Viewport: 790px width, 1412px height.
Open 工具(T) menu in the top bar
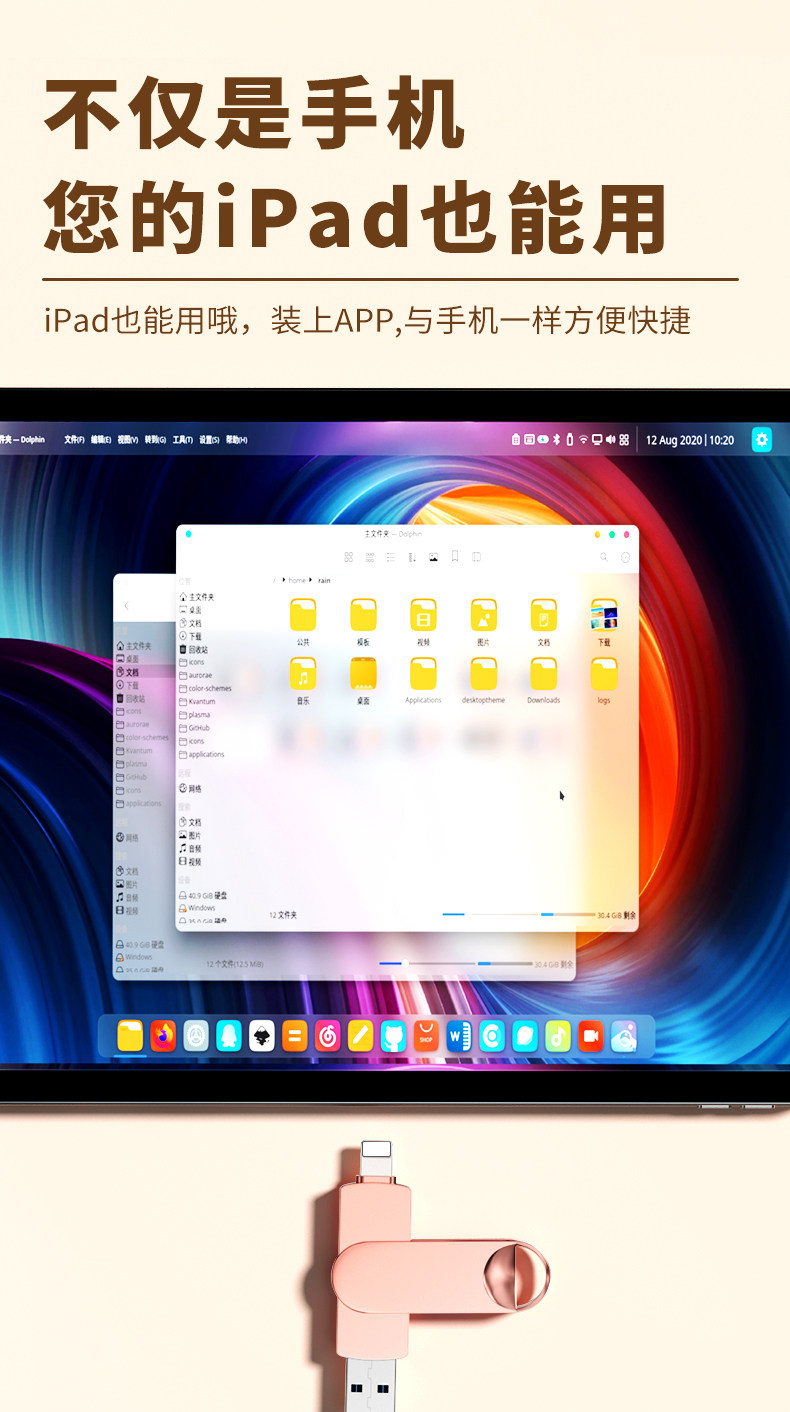(182, 440)
